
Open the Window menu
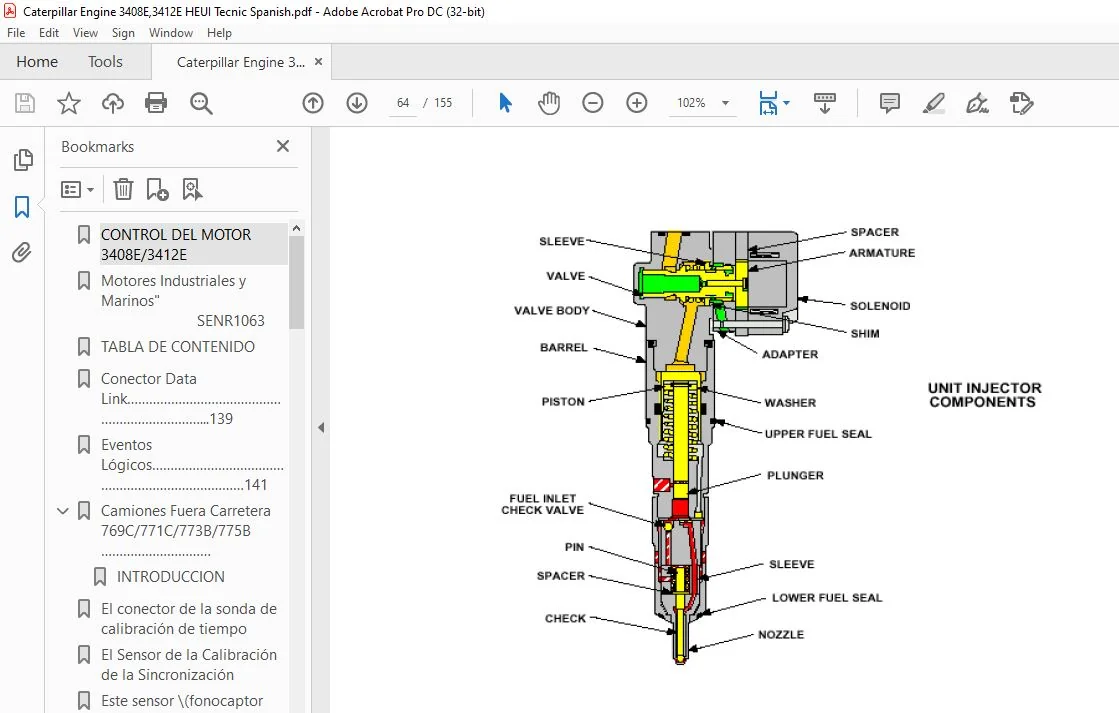(x=171, y=33)
